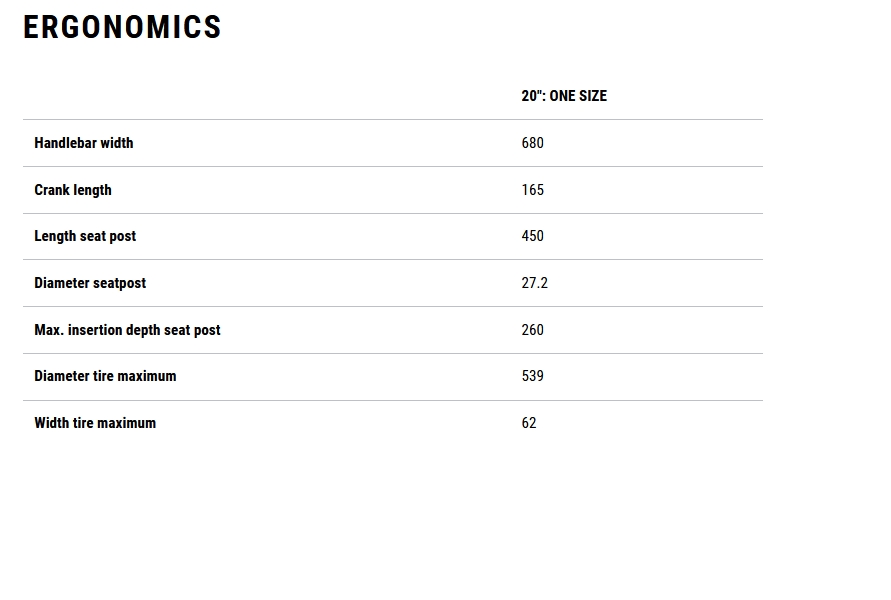Viewport: 891px width, 600px height.
Task: Click the Diameter tire maximum label
Action: point(105,376)
